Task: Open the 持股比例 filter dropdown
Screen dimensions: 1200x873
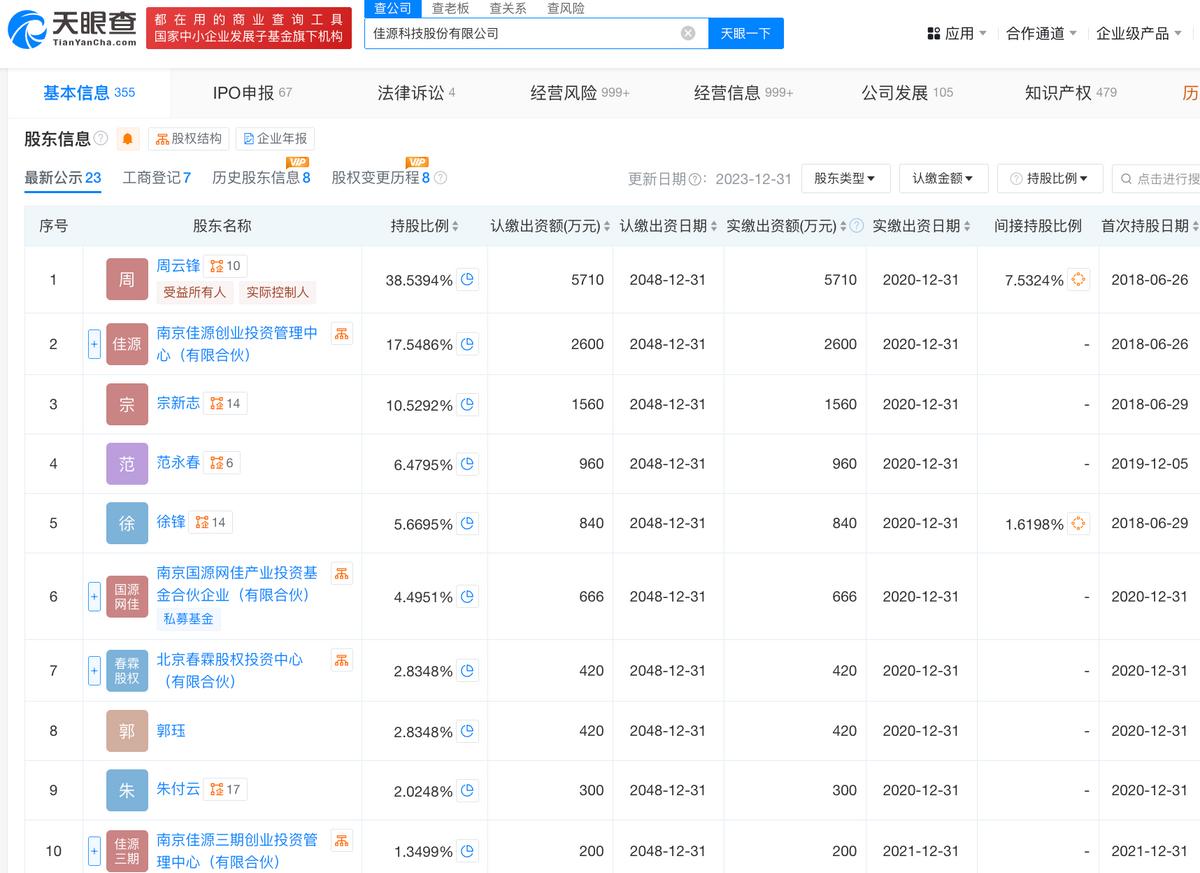Action: click(1050, 178)
